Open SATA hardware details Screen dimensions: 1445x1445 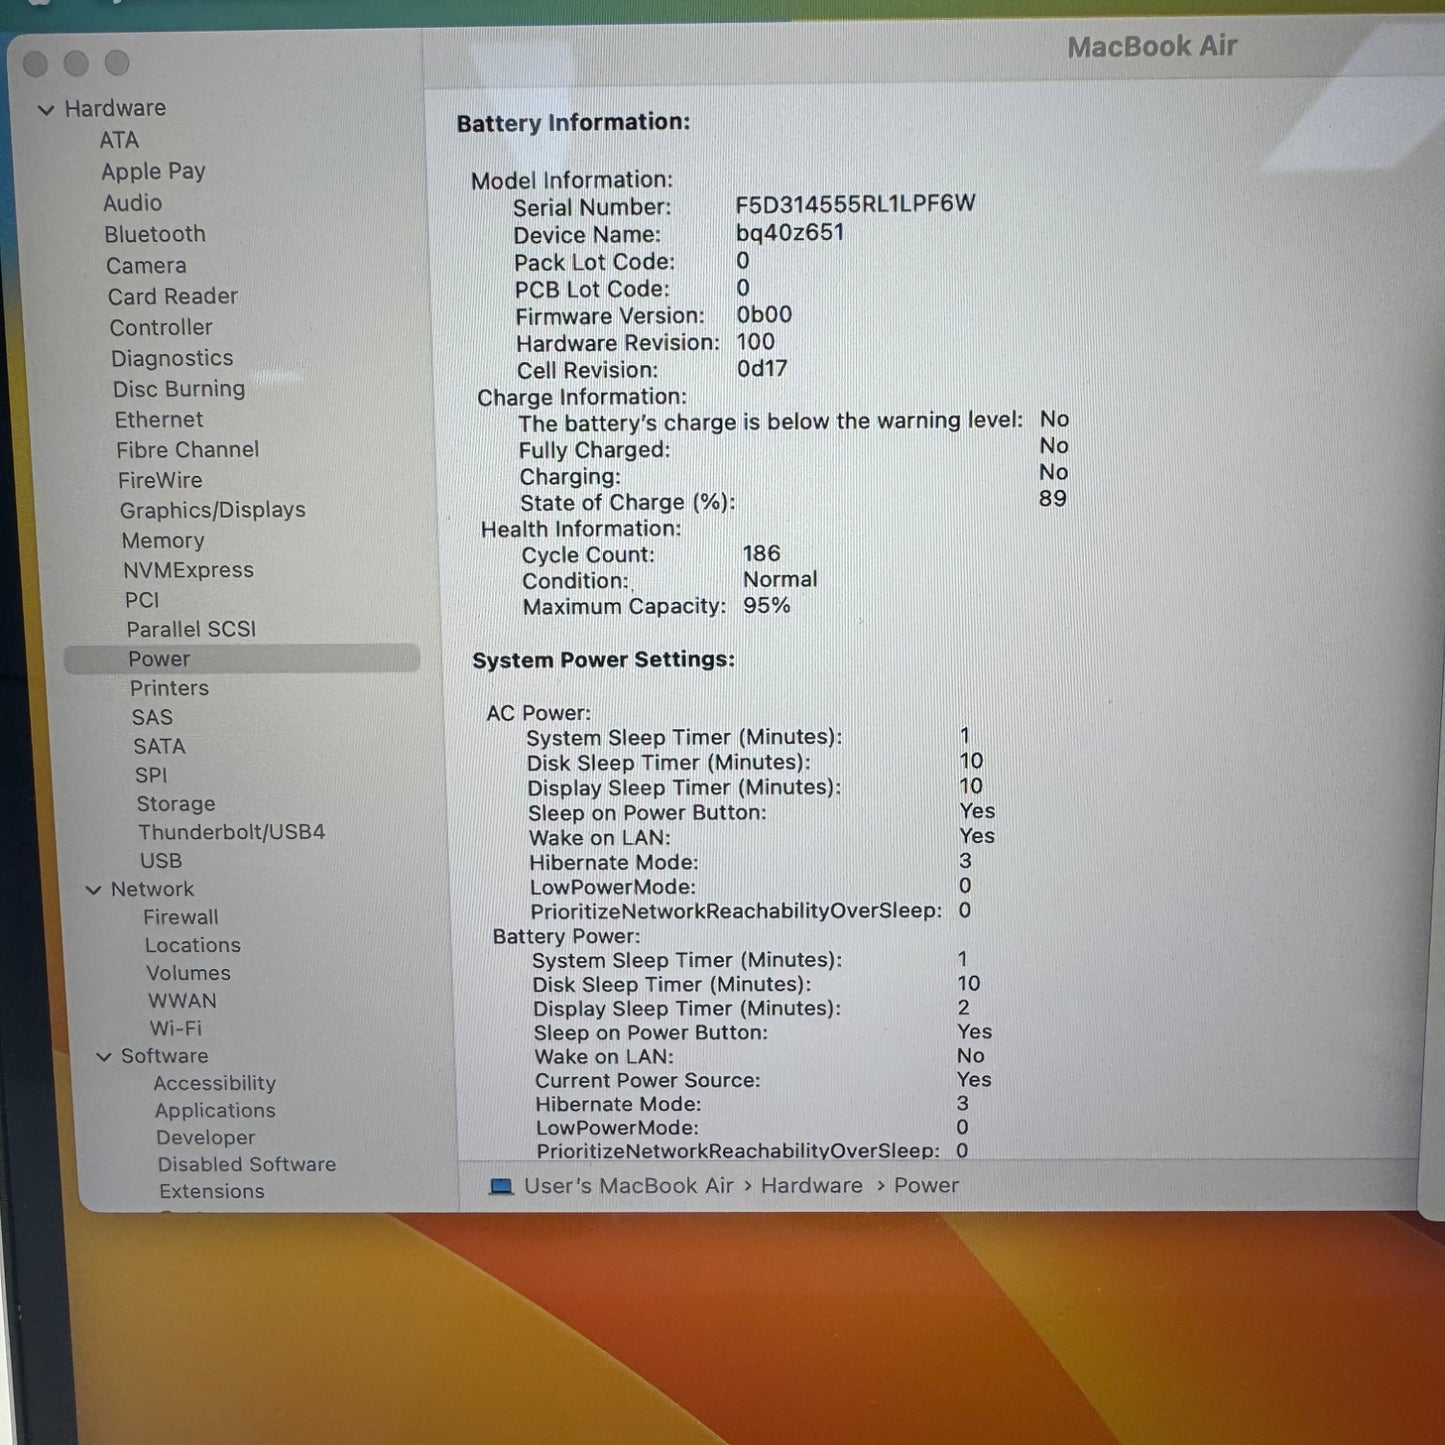[x=159, y=746]
